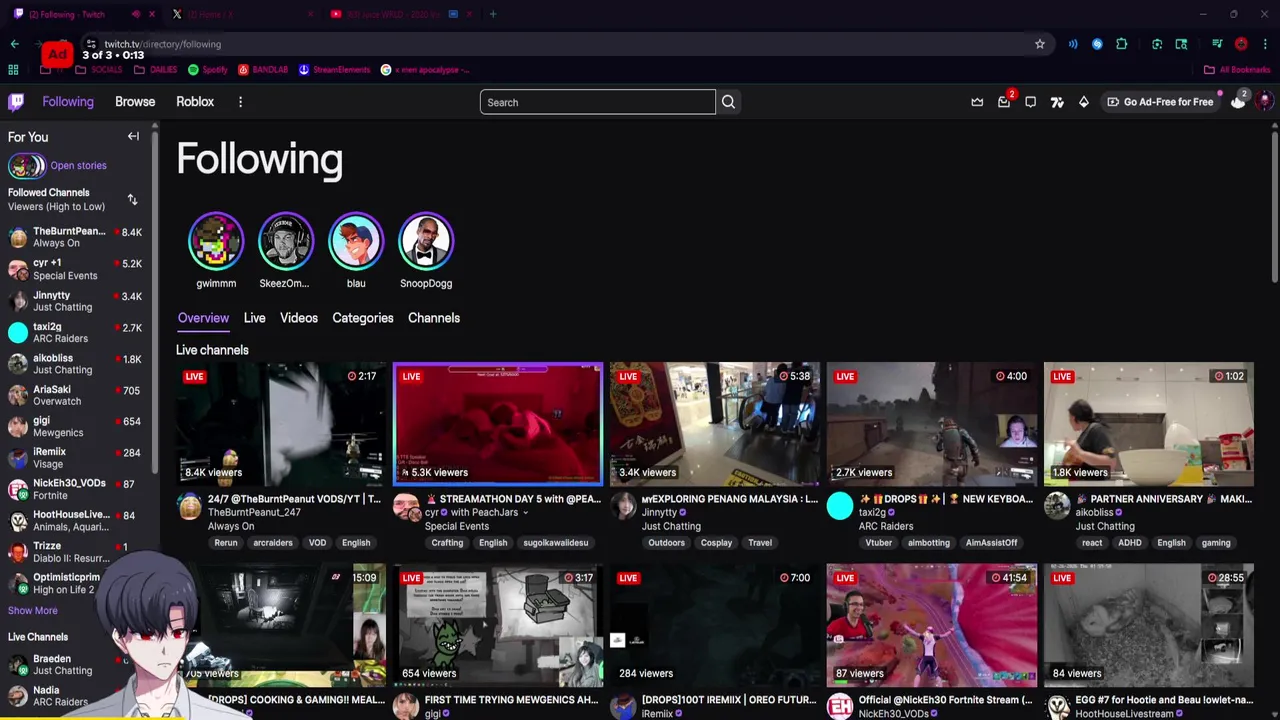
Task: Open DAILIES bookmarks folder
Action: click(155, 70)
